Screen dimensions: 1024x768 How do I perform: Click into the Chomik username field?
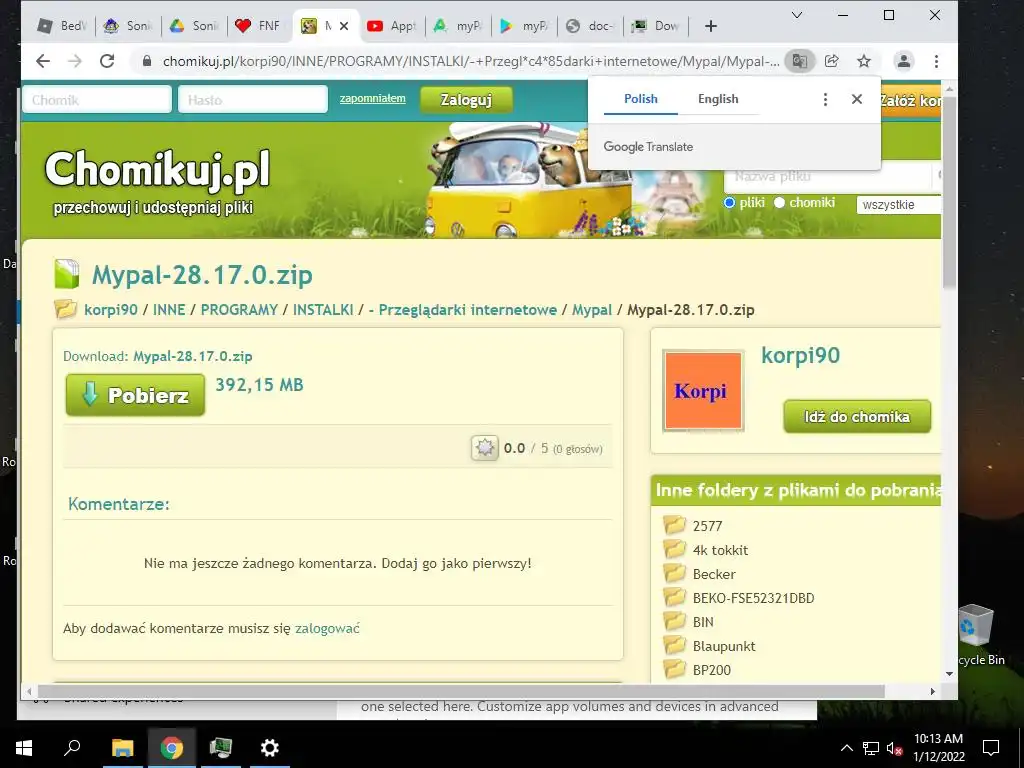pos(97,100)
